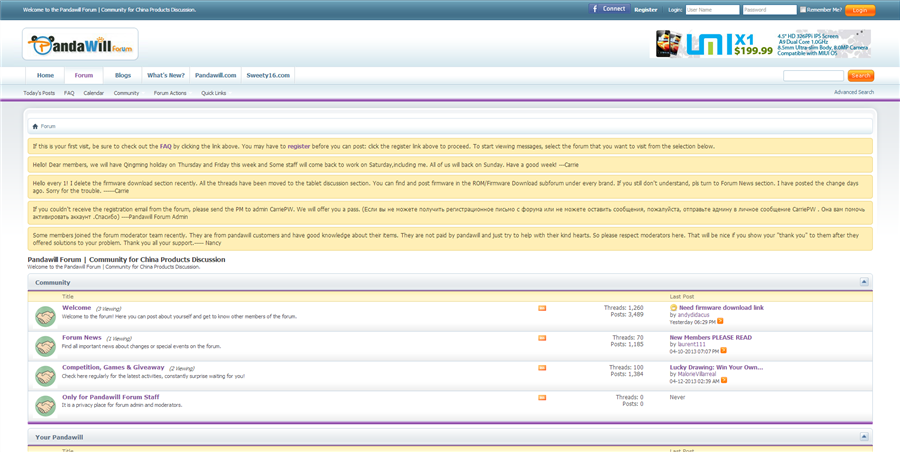Expand the Community dropdown menu
Viewport: 900px width, 452px height.
point(126,93)
